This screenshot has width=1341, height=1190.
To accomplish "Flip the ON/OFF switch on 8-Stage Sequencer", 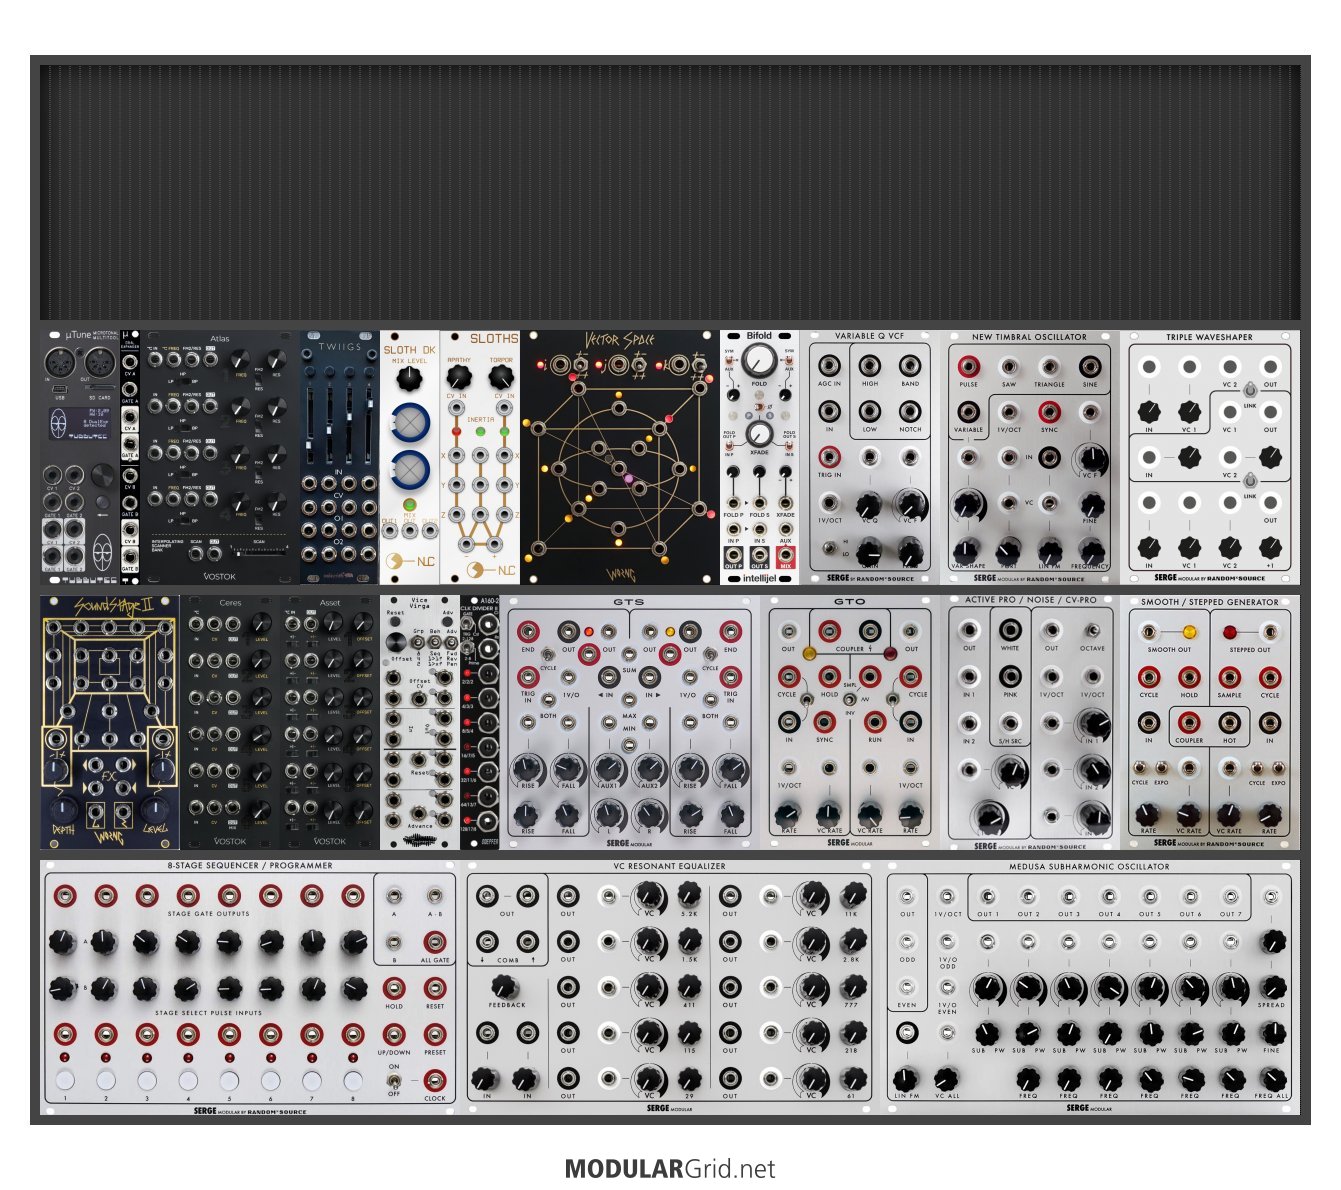I will click(394, 1080).
